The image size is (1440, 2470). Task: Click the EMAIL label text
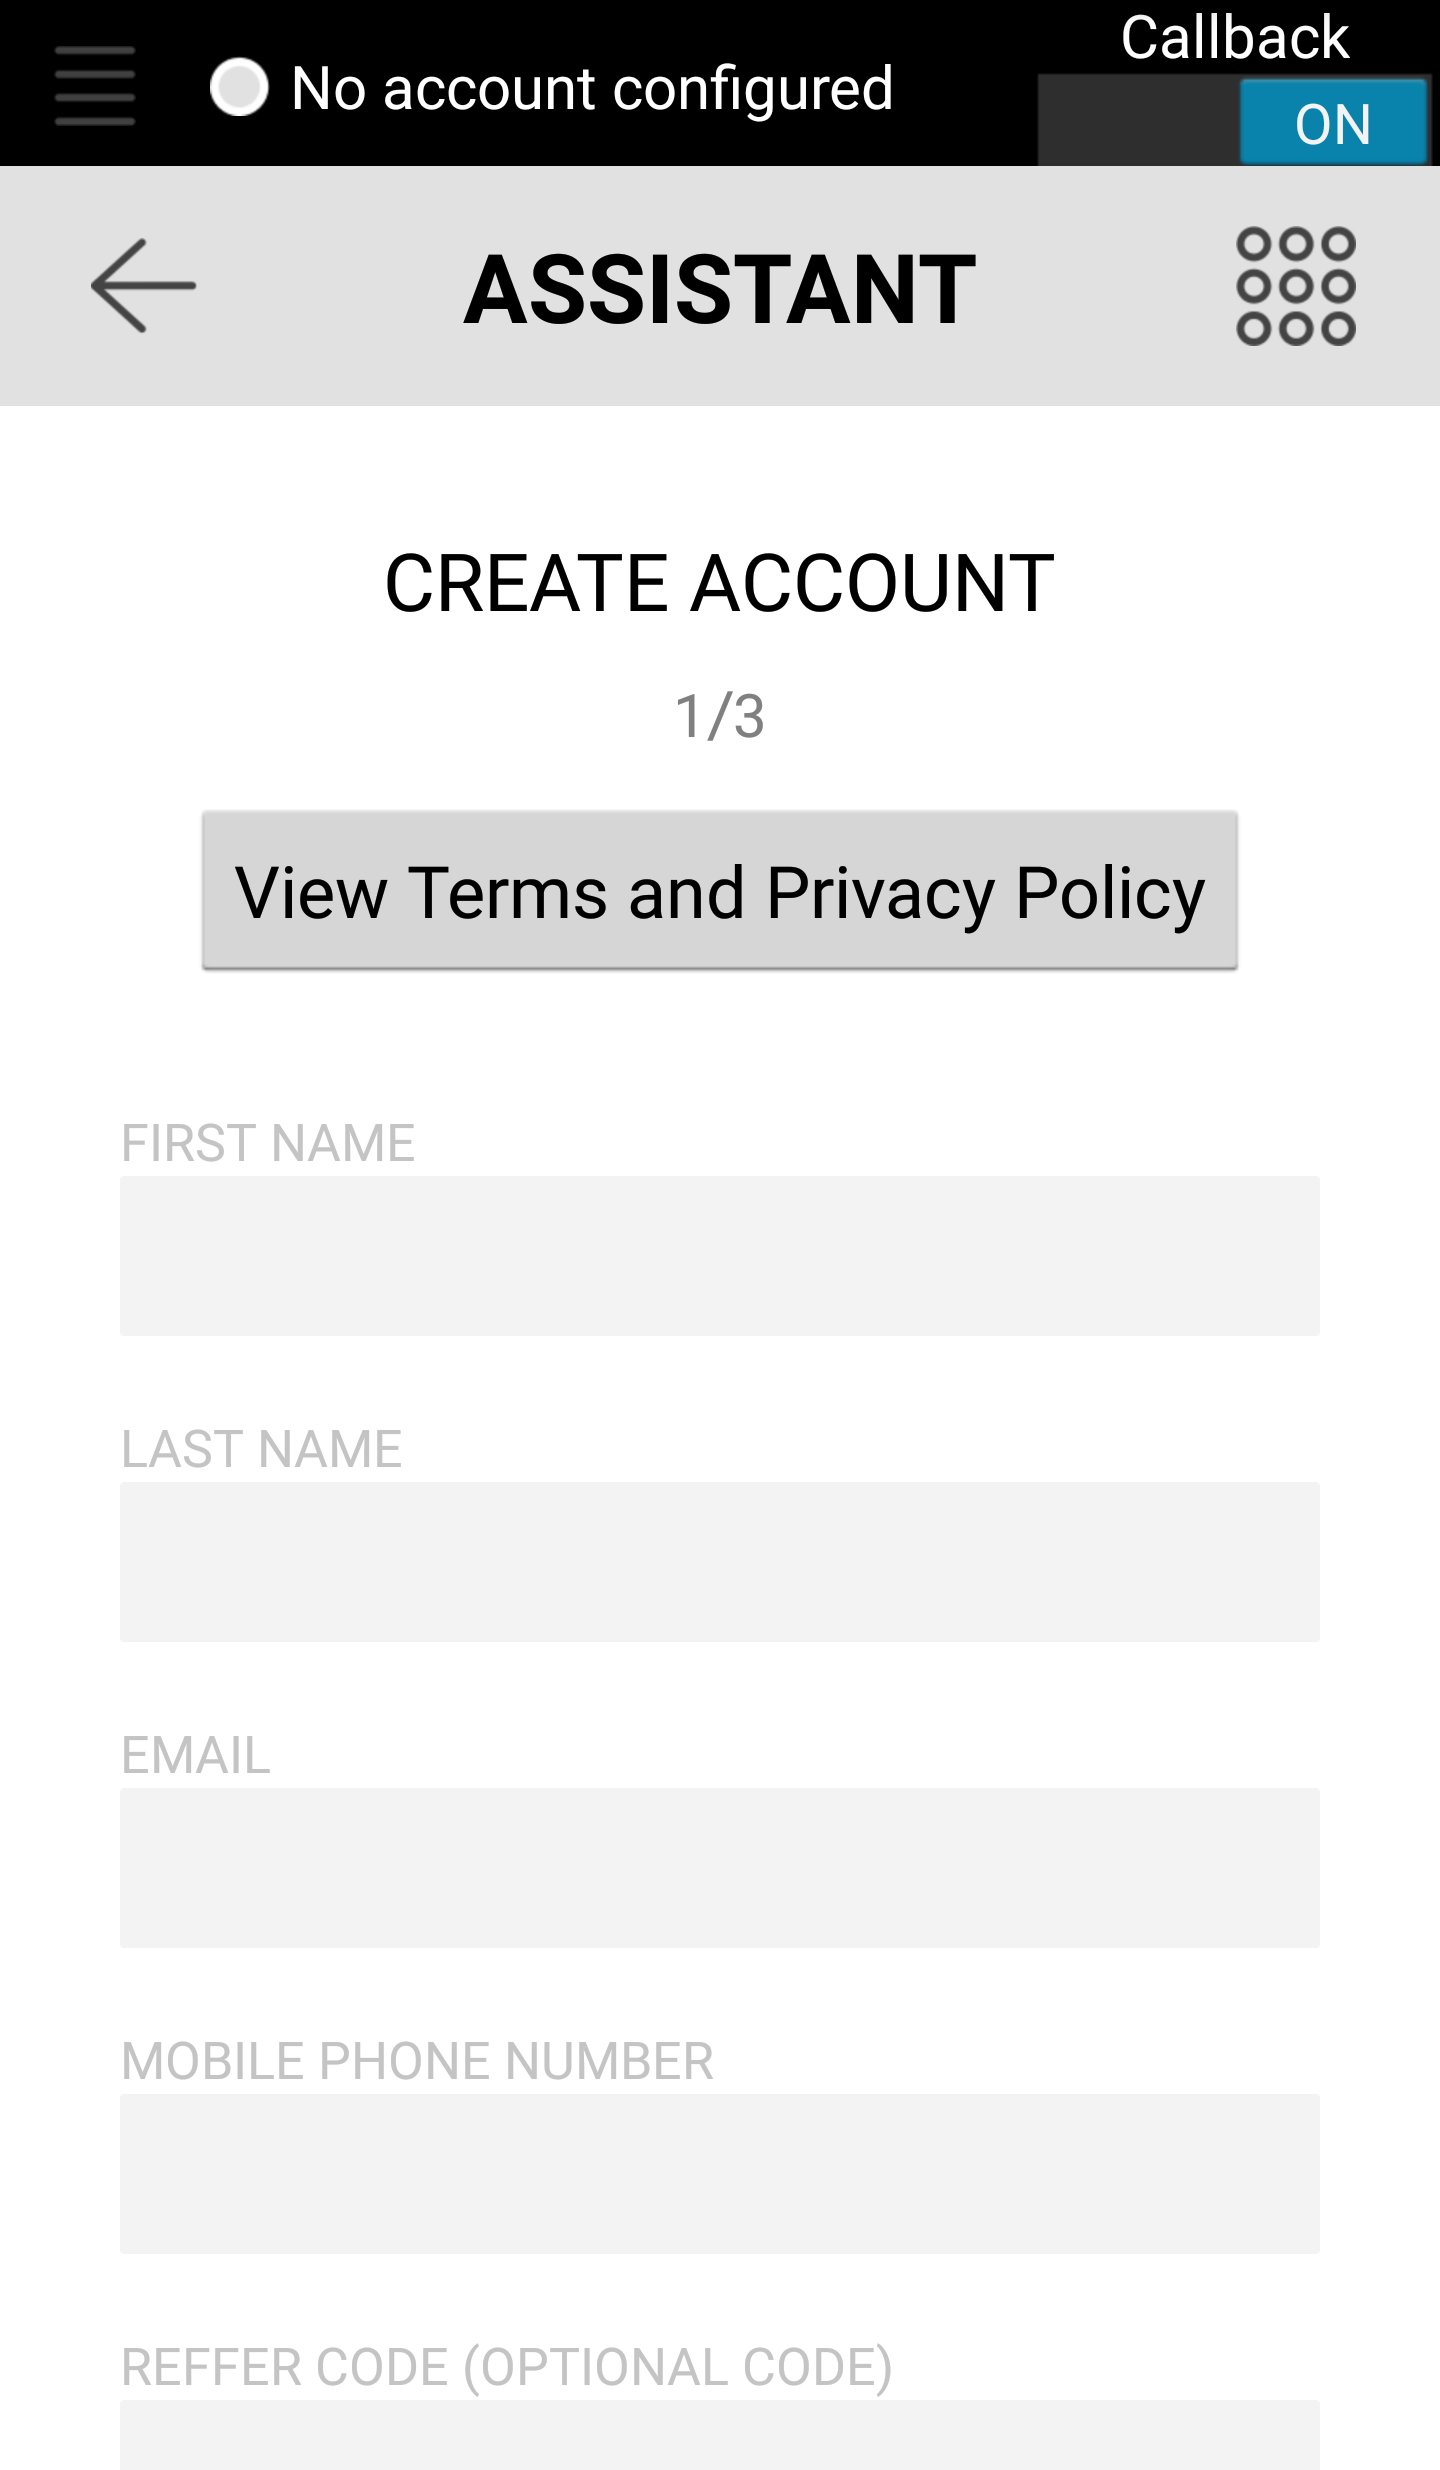coord(196,1755)
